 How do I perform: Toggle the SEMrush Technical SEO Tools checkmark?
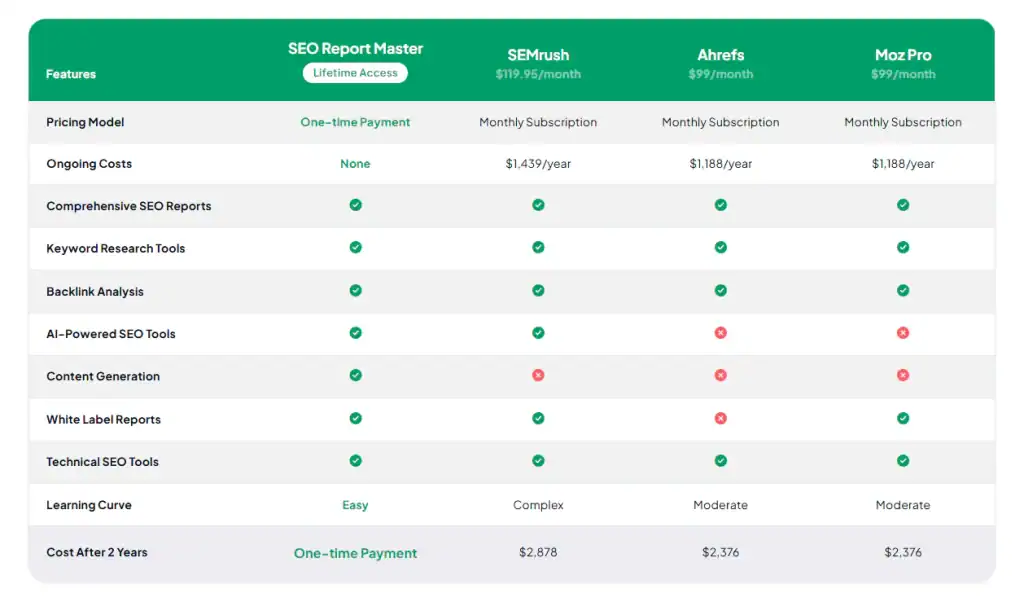click(x=538, y=461)
